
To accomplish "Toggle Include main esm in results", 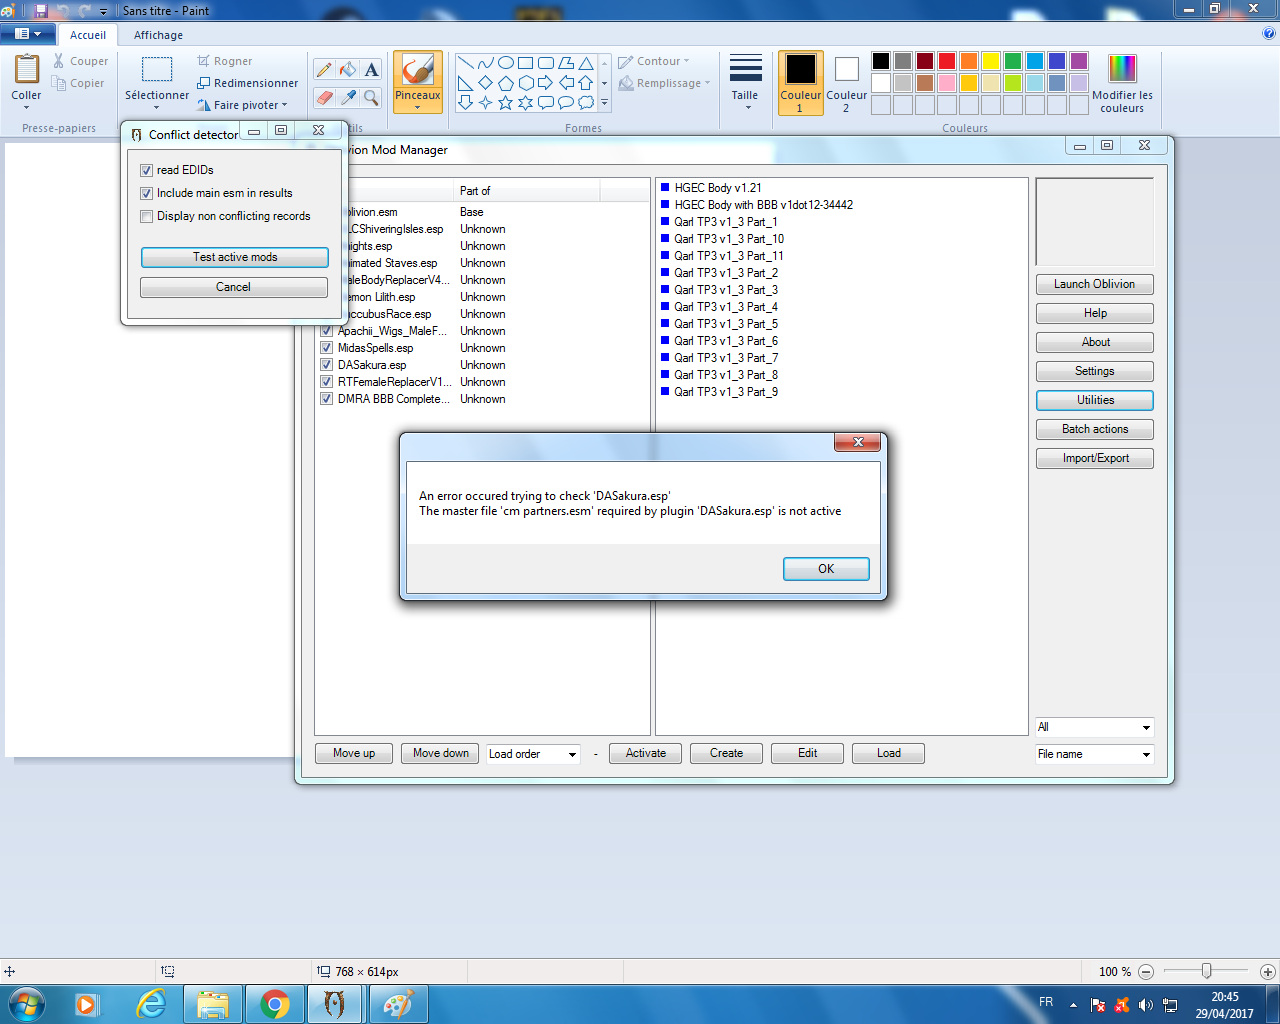I will click(147, 193).
